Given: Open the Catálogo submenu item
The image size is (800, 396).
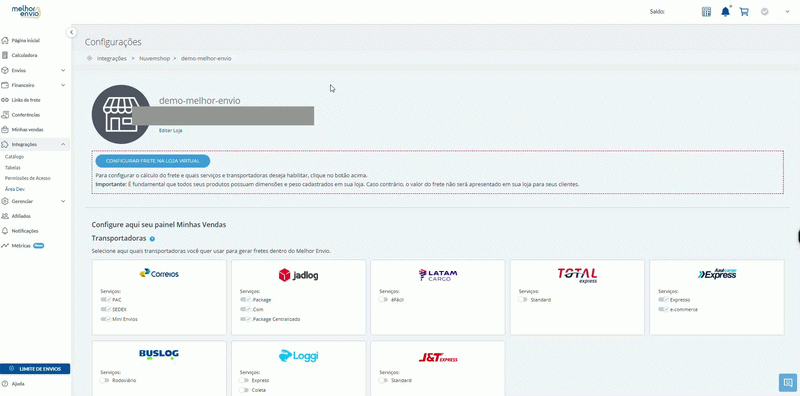Looking at the screenshot, I should pos(14,157).
